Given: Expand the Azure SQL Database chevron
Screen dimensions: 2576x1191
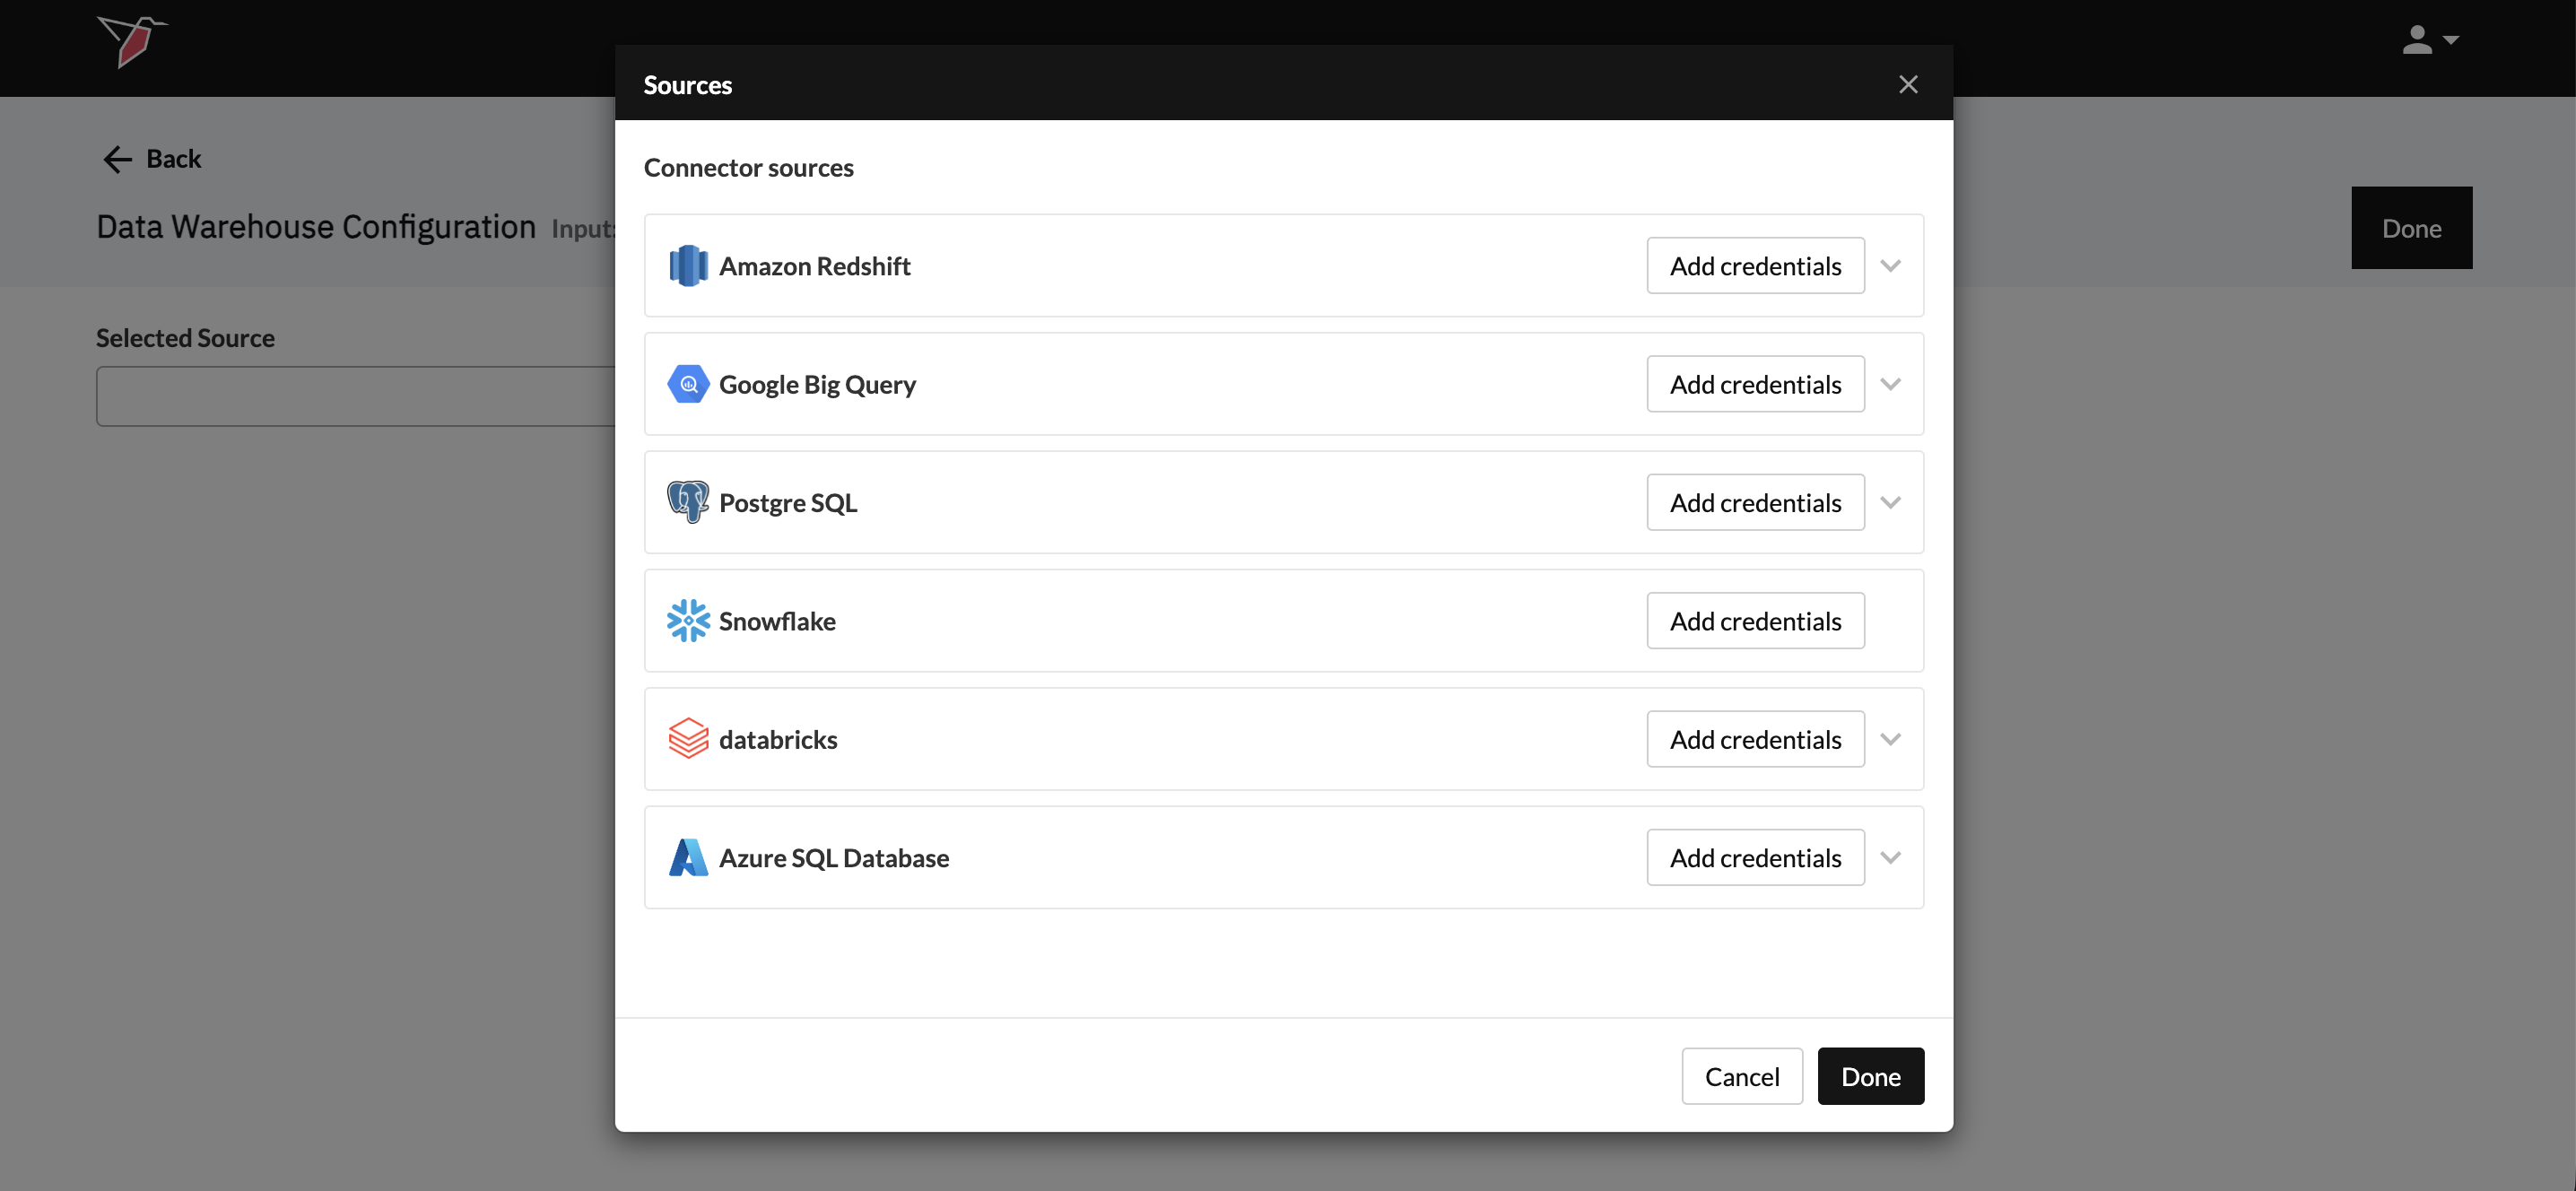Looking at the screenshot, I should tap(1890, 858).
